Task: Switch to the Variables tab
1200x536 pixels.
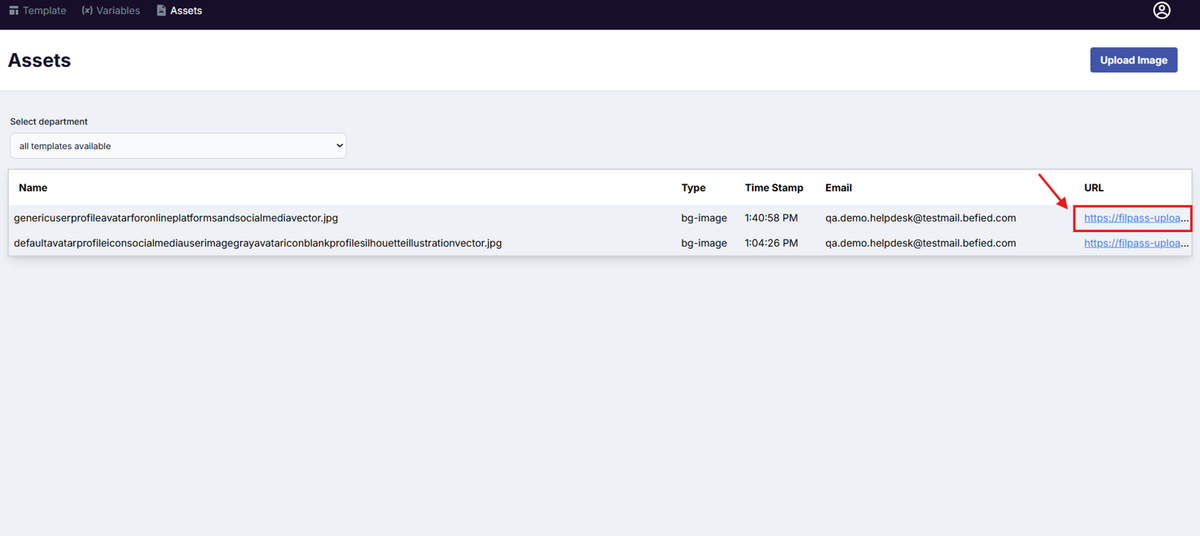Action: click(x=110, y=11)
